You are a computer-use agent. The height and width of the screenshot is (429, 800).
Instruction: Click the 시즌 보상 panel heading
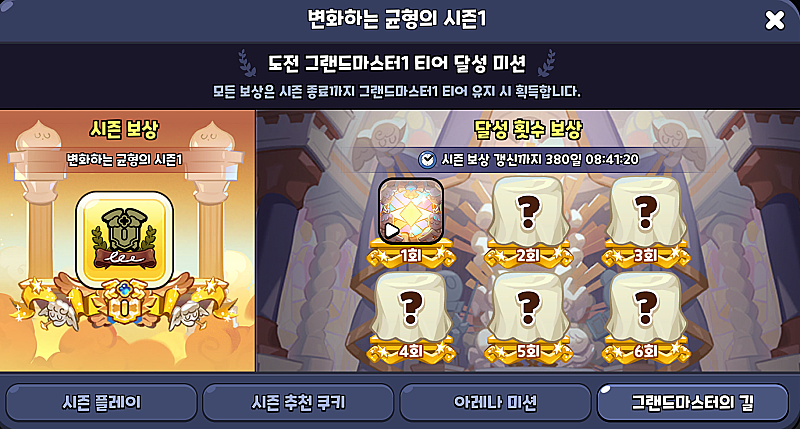point(124,130)
